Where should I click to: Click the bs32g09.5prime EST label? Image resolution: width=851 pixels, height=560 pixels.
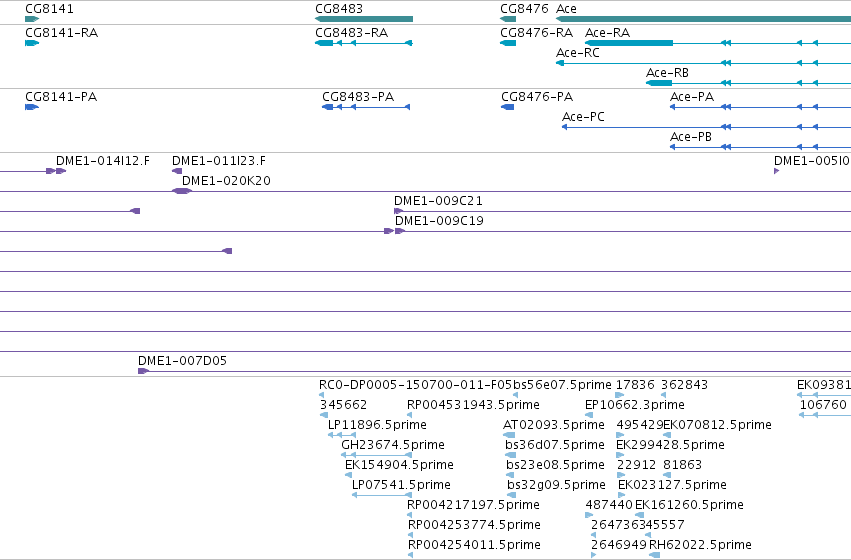pyautogui.click(x=556, y=485)
